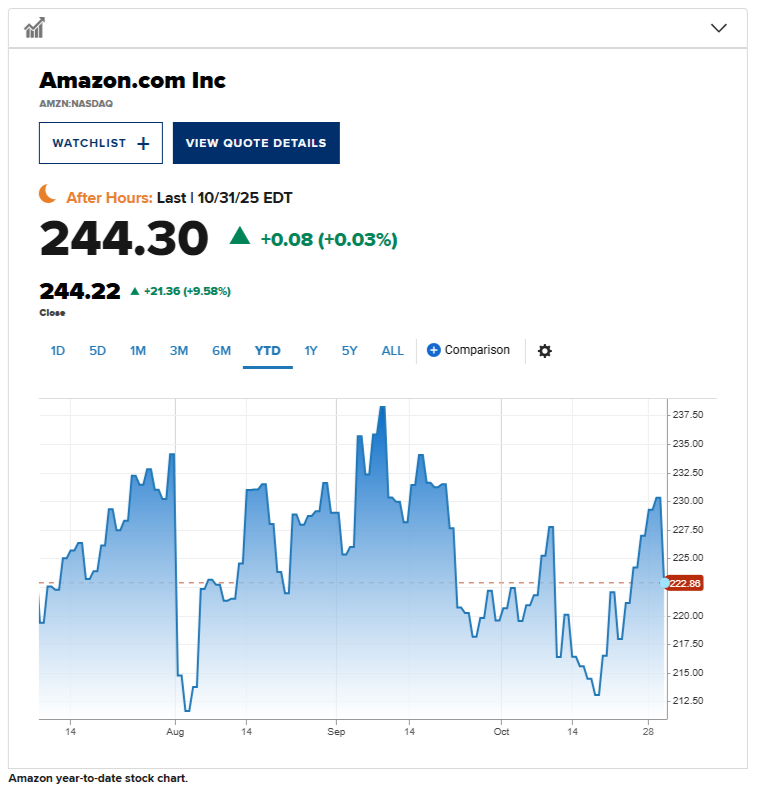
Task: Select the 3M time range
Action: click(x=179, y=351)
